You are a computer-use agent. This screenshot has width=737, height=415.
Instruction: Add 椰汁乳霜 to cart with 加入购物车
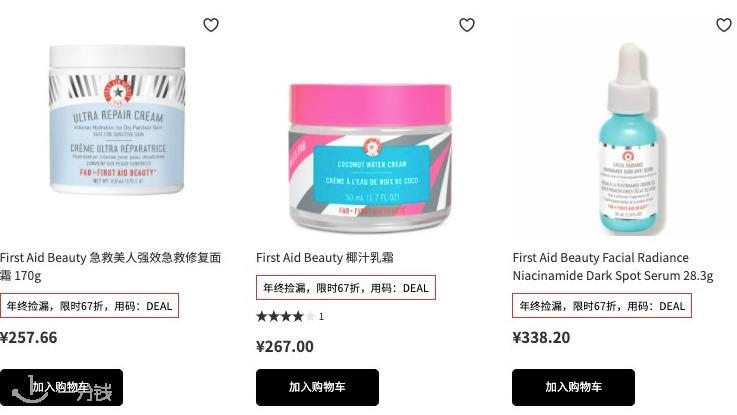pos(317,387)
